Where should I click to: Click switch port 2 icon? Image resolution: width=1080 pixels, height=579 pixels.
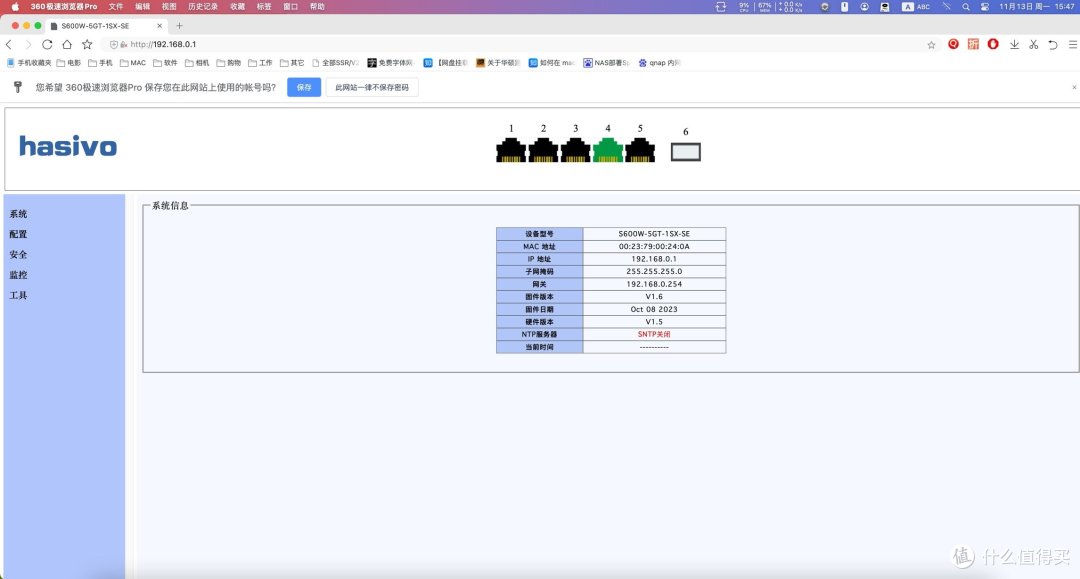[543, 150]
